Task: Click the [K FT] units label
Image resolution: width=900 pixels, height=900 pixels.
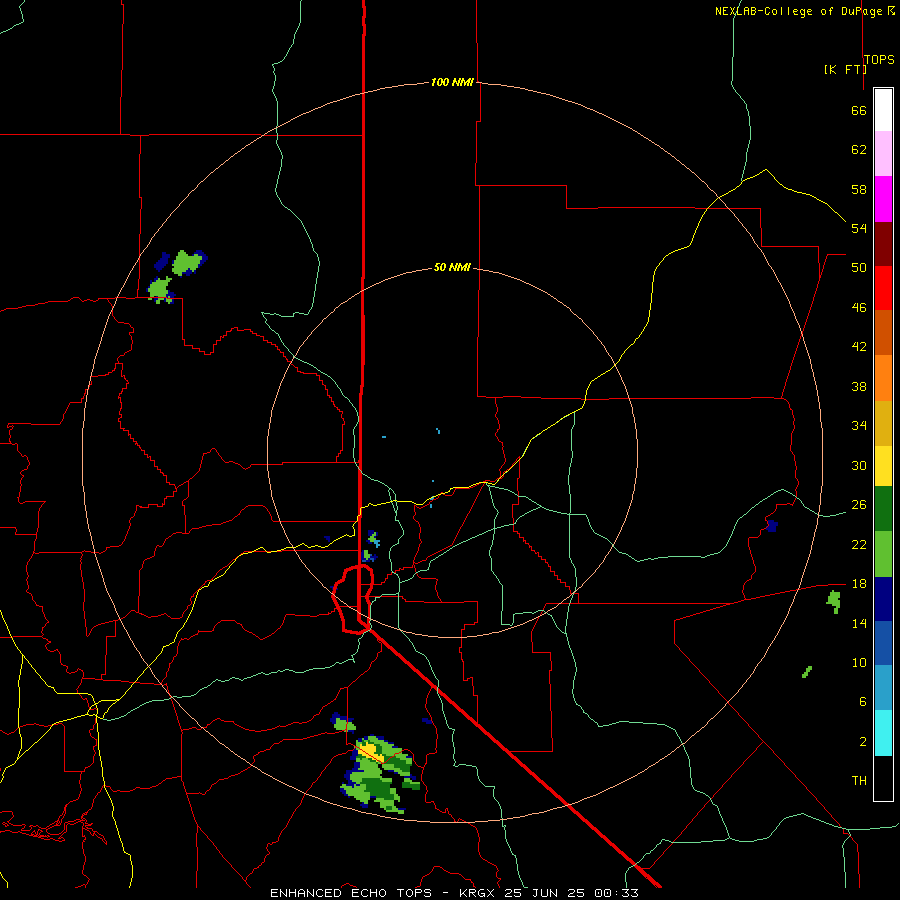Action: (x=845, y=69)
